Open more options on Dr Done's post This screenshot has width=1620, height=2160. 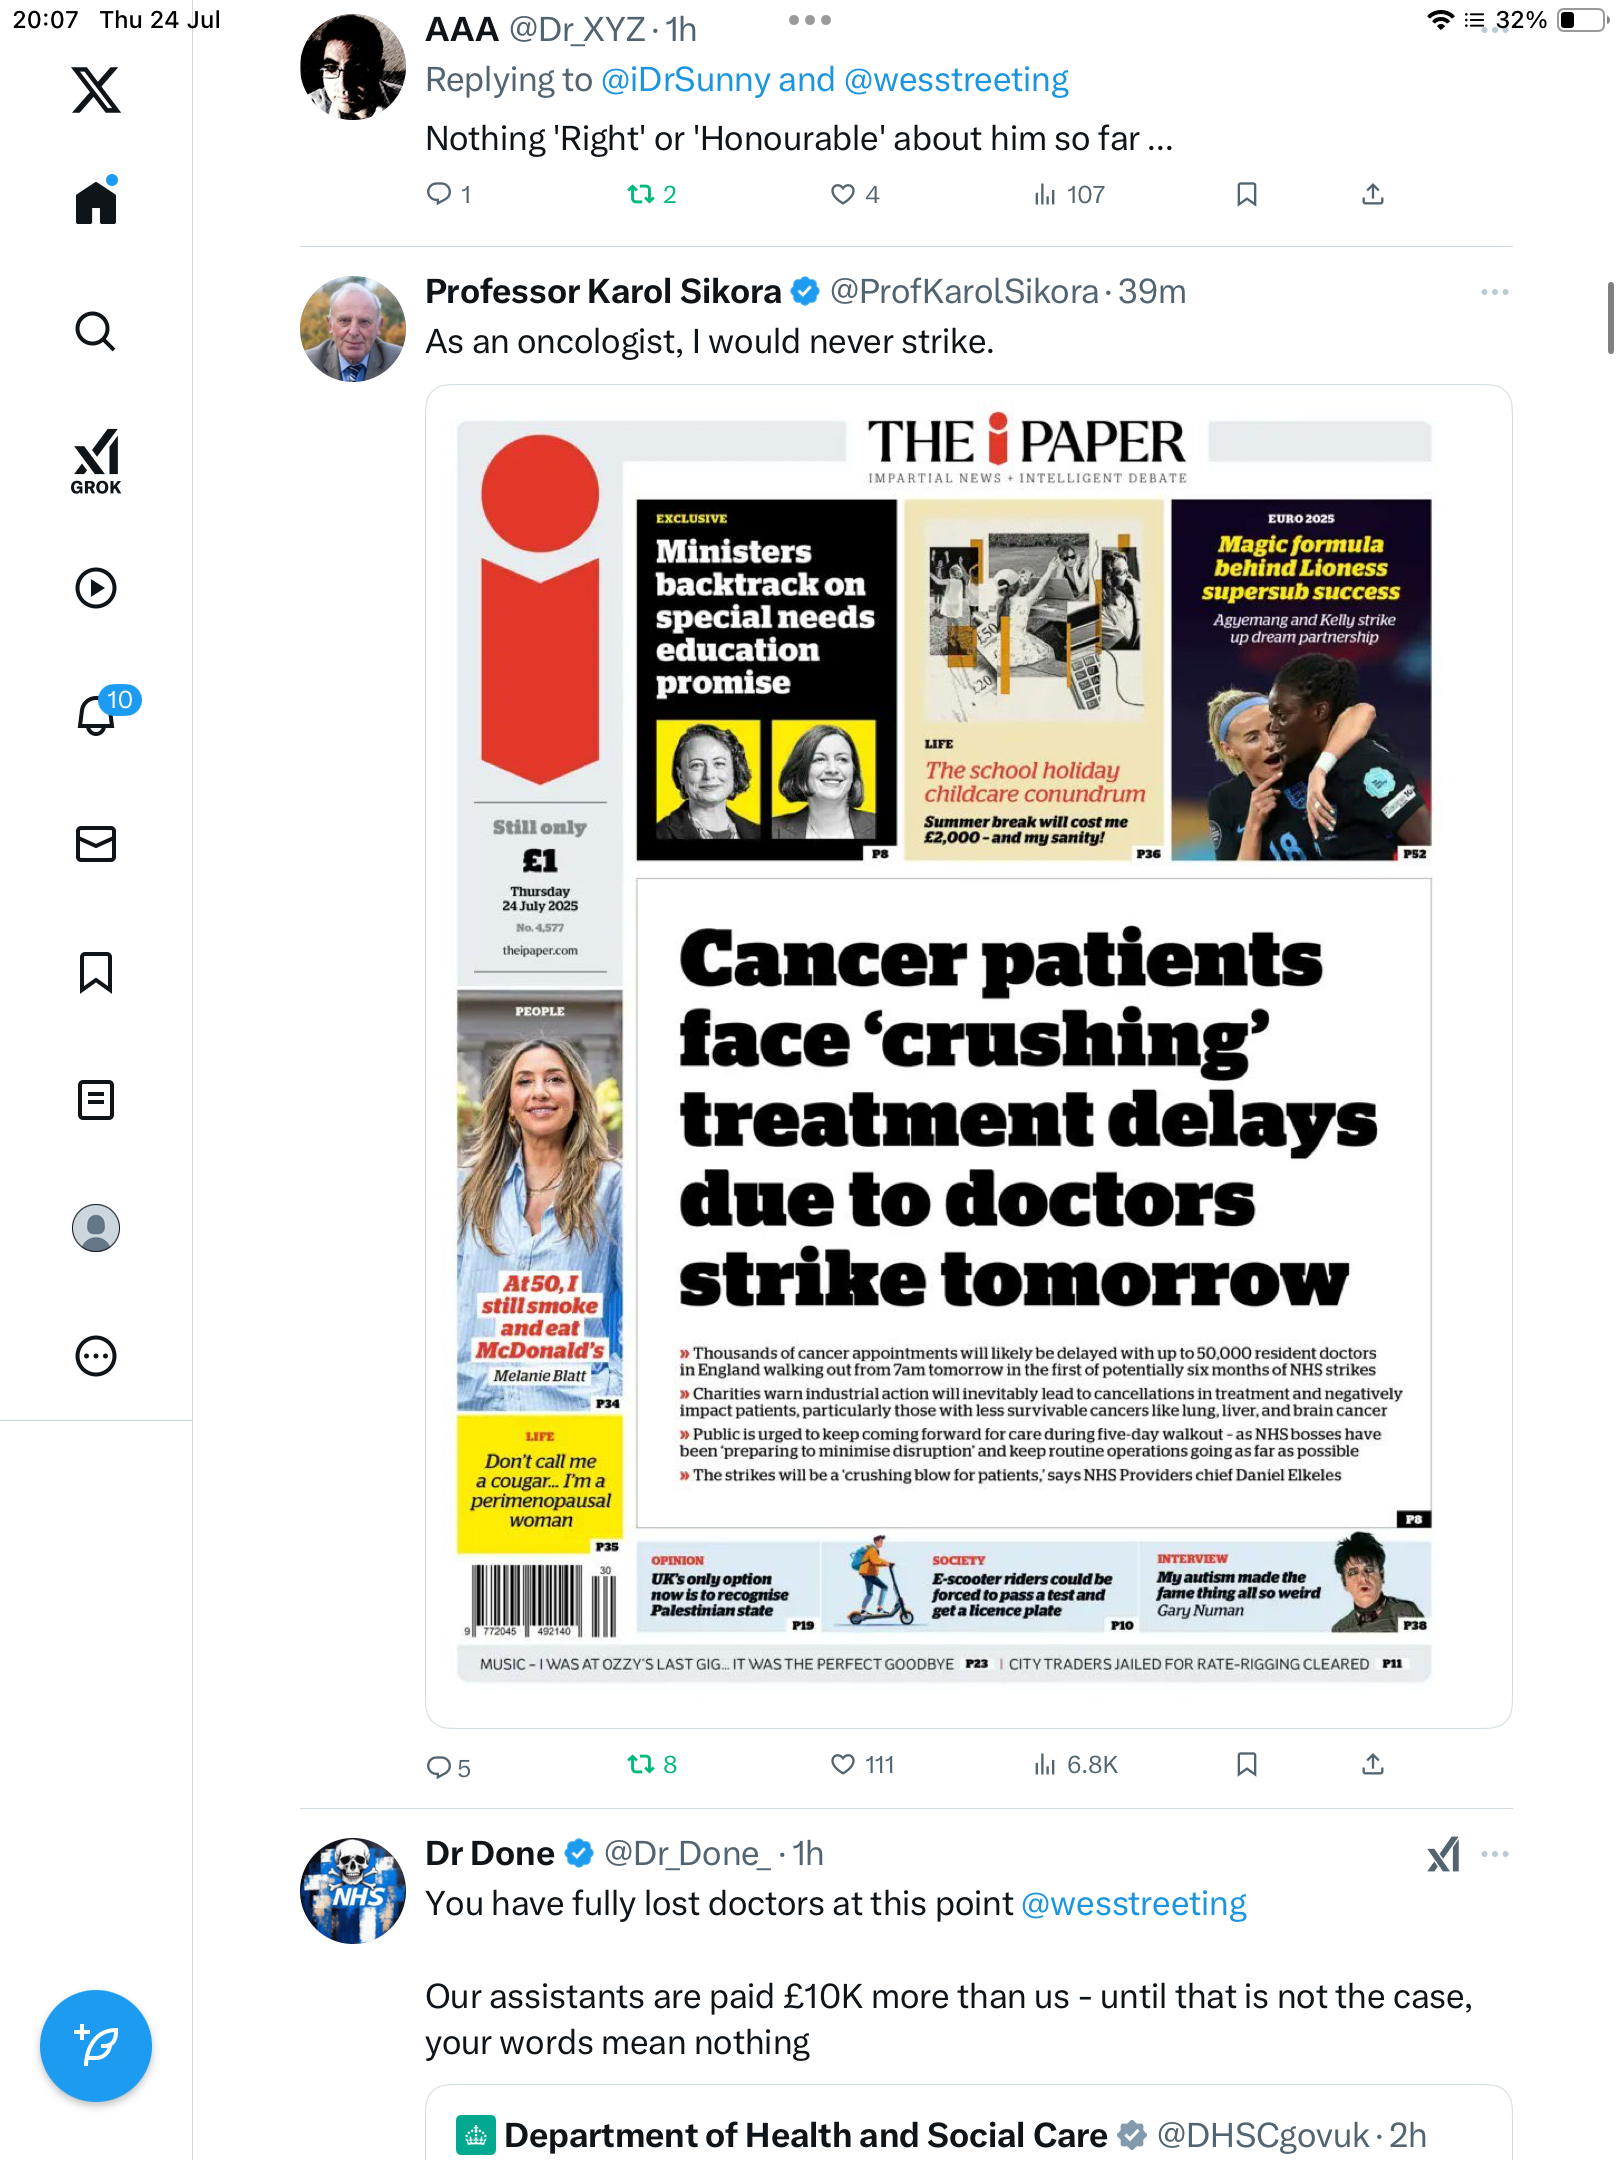[1495, 1854]
